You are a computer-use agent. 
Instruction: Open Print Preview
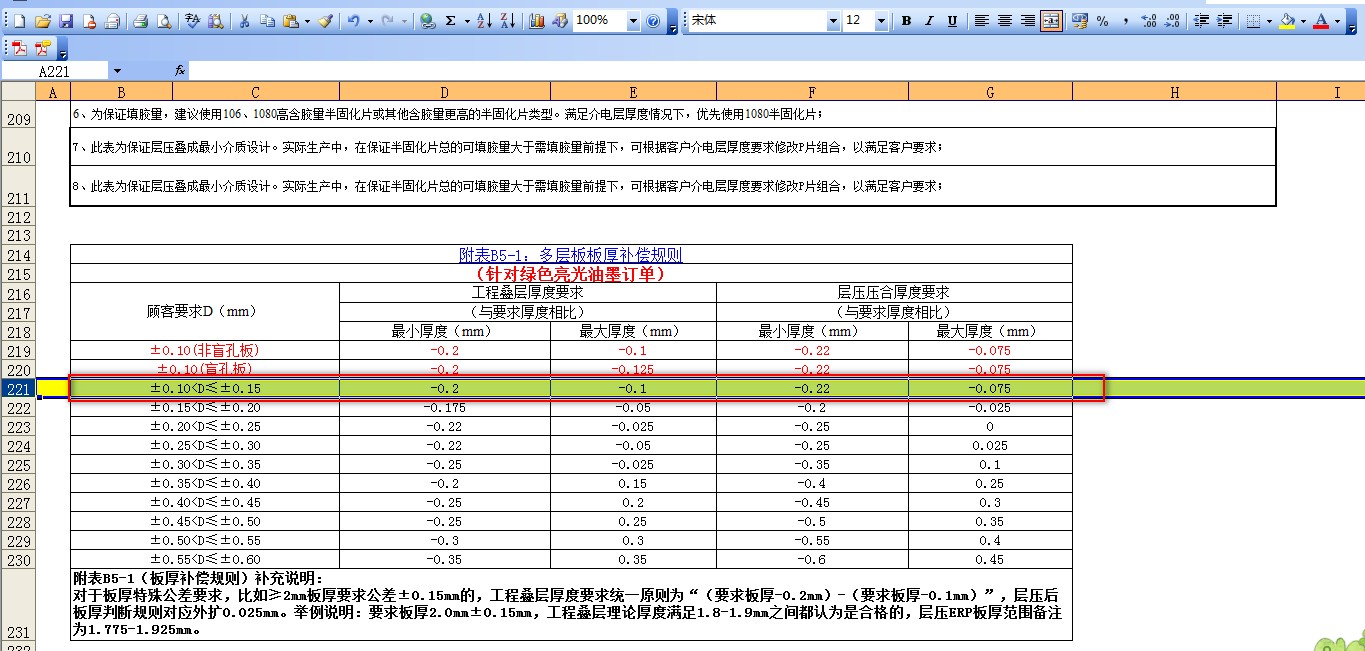point(164,21)
